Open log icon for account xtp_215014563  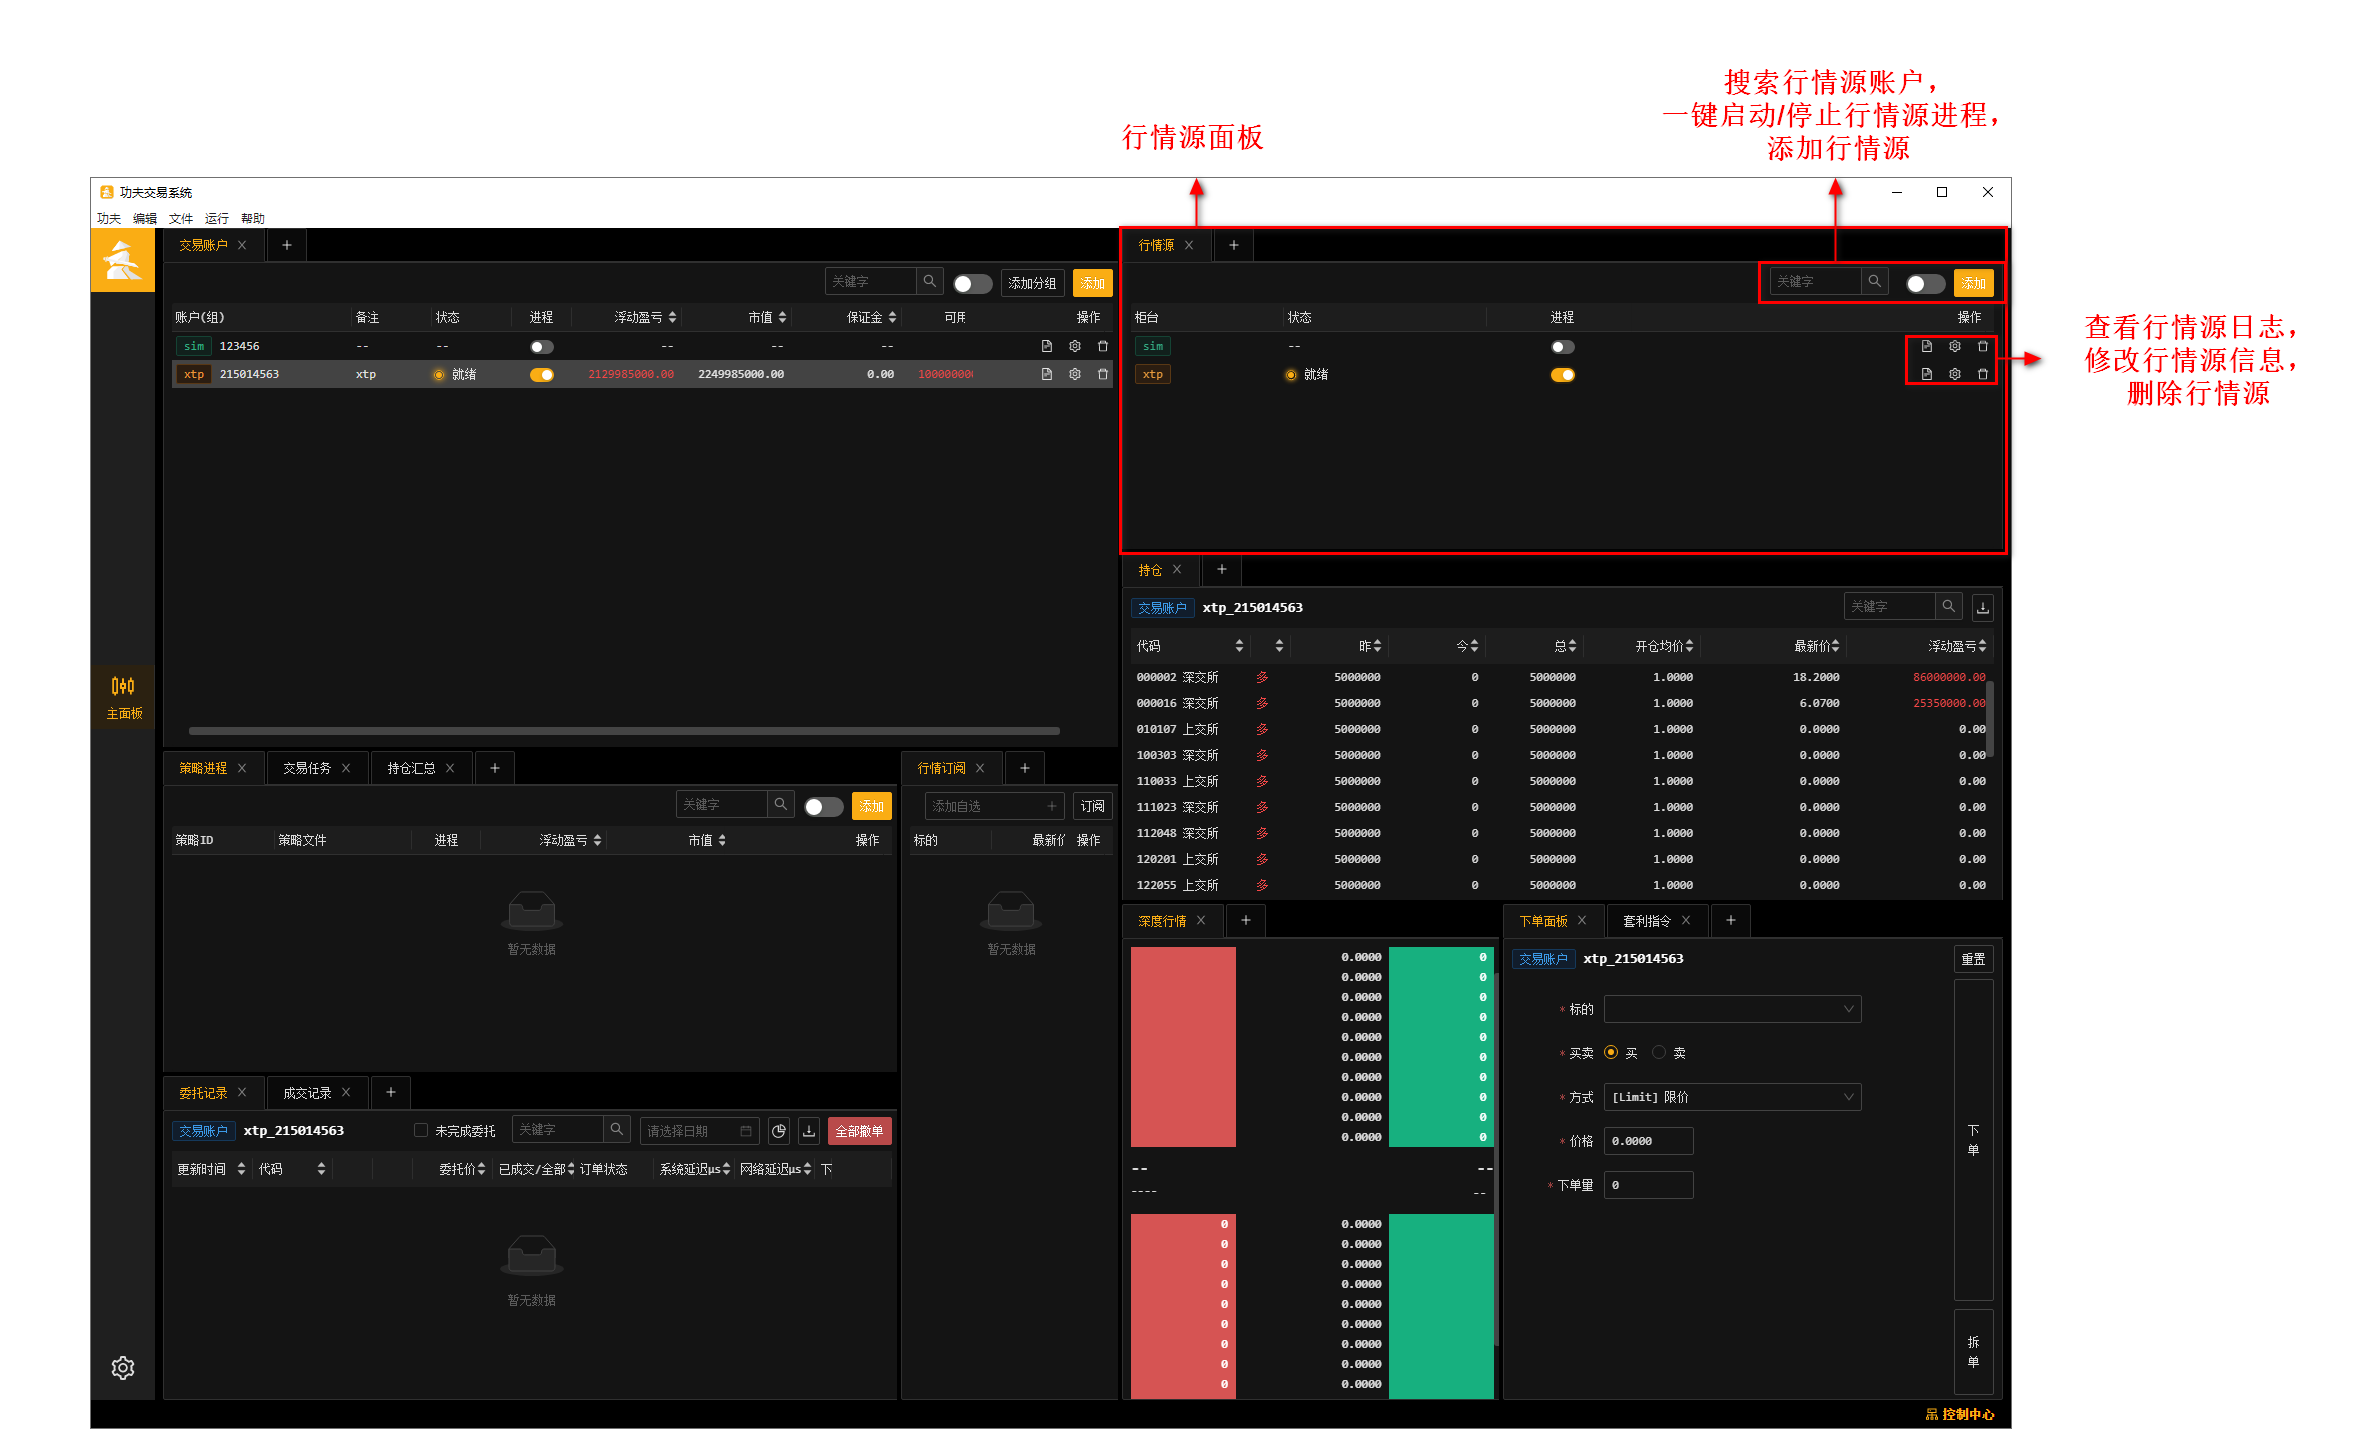1047,374
